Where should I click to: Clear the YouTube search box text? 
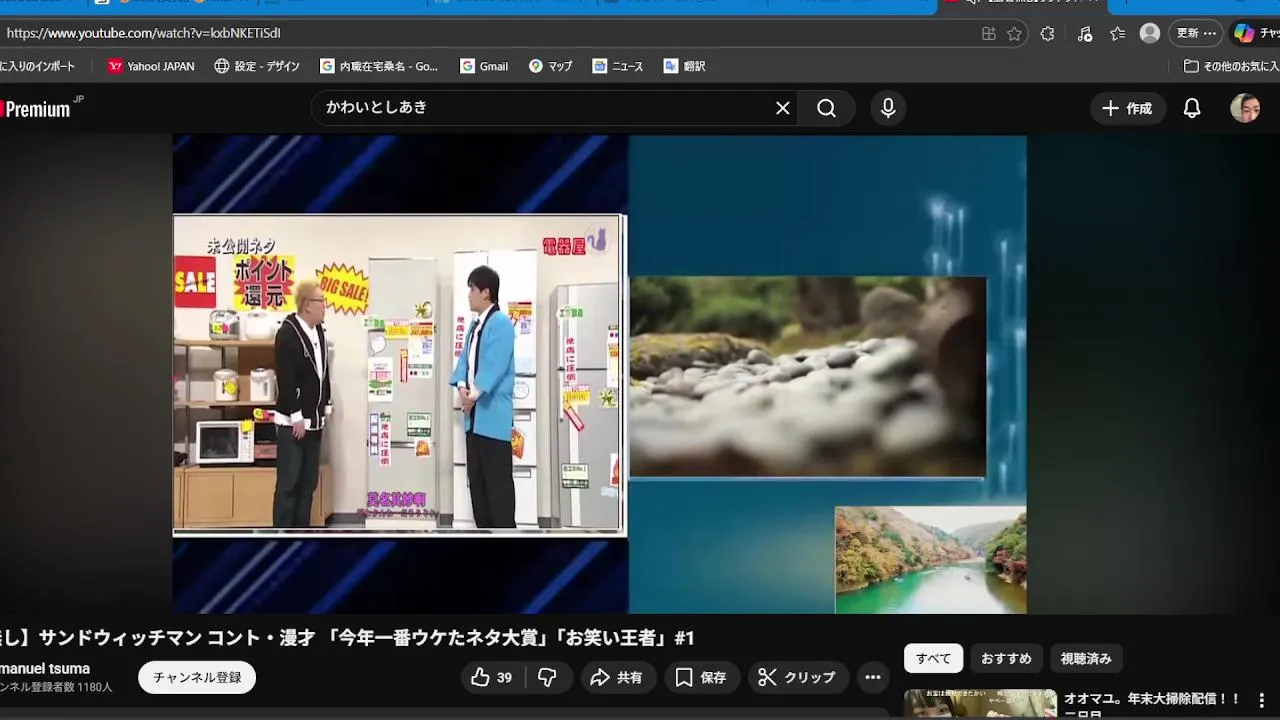[x=783, y=108]
